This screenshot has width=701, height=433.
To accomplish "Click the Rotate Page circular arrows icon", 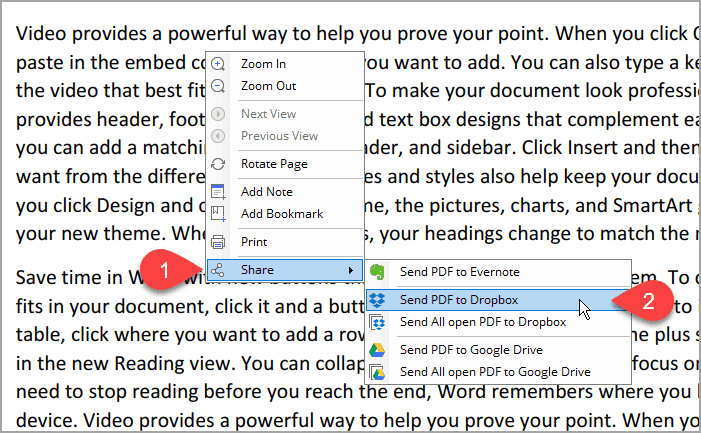I will click(x=218, y=164).
